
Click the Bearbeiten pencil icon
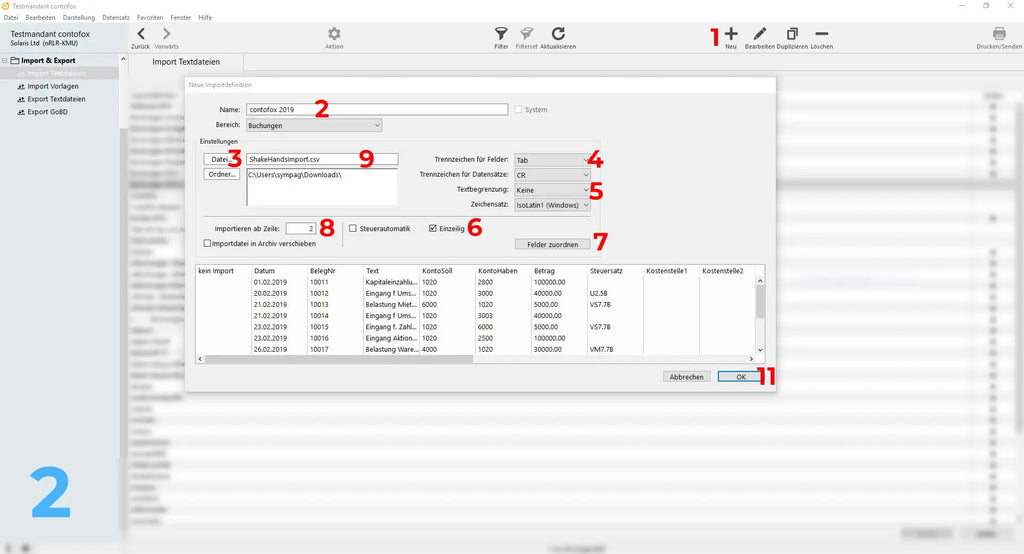click(763, 34)
